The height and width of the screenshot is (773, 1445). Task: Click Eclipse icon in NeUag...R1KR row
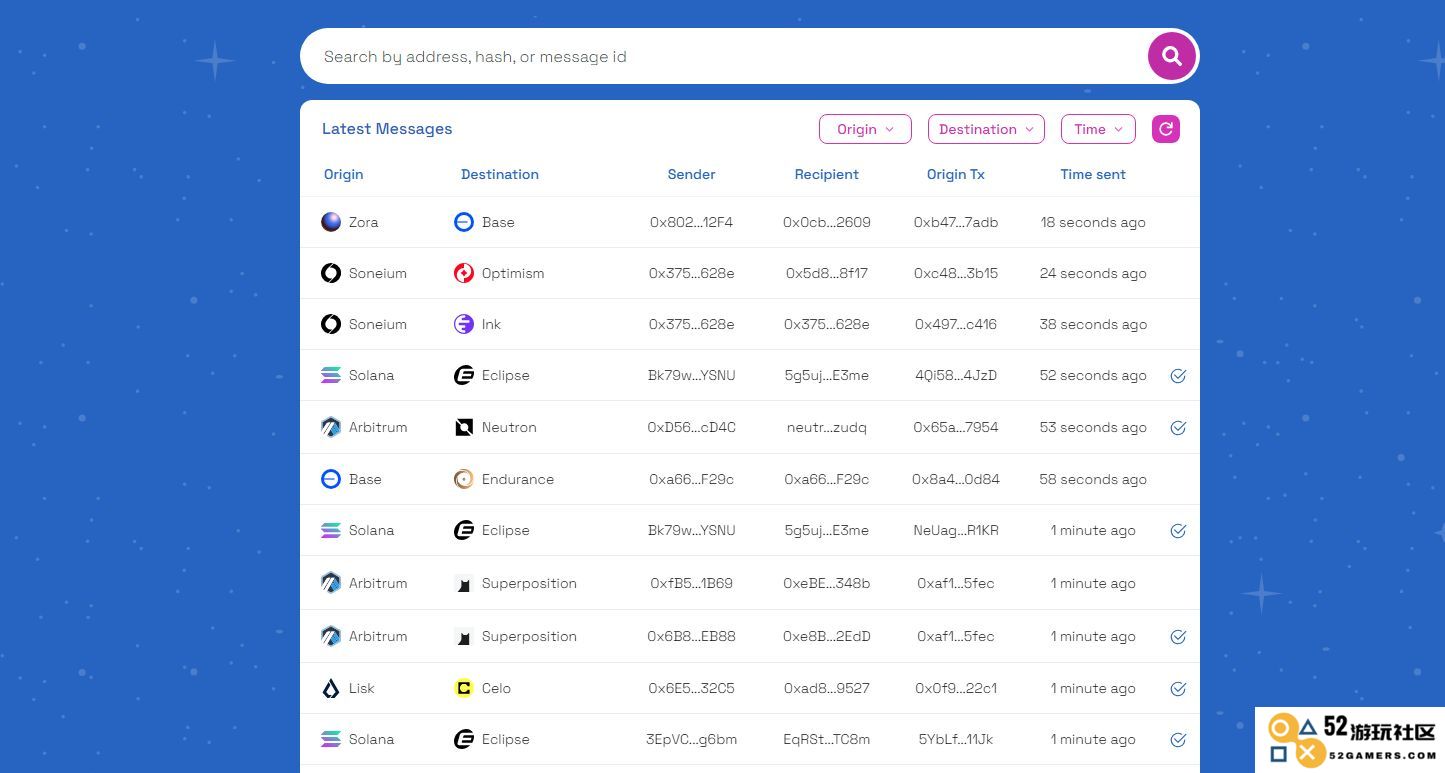[x=464, y=530]
